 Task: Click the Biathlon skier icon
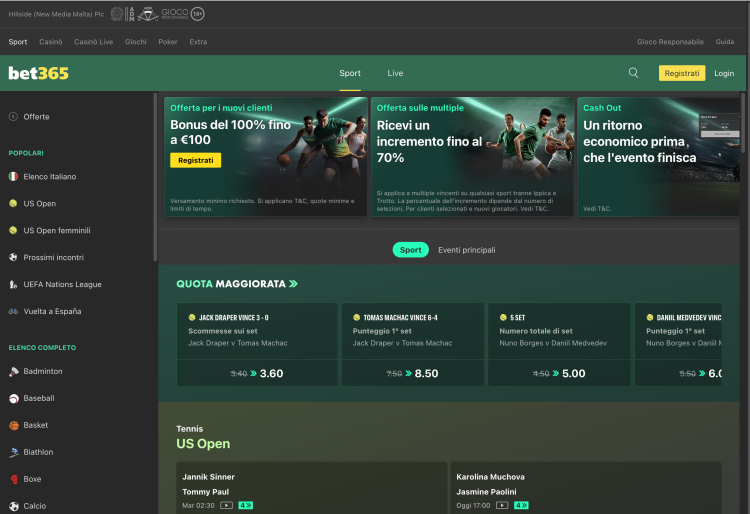(x=14, y=452)
